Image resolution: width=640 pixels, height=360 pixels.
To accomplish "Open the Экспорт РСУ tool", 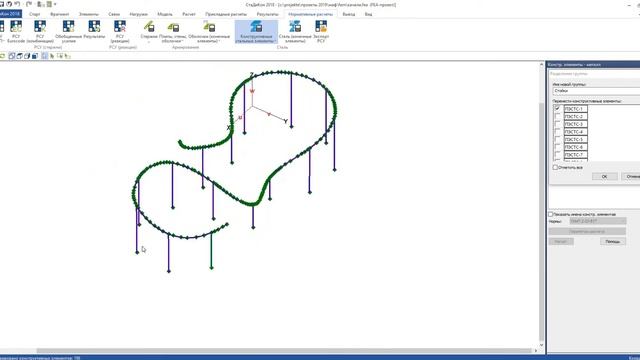I will 321,32.
